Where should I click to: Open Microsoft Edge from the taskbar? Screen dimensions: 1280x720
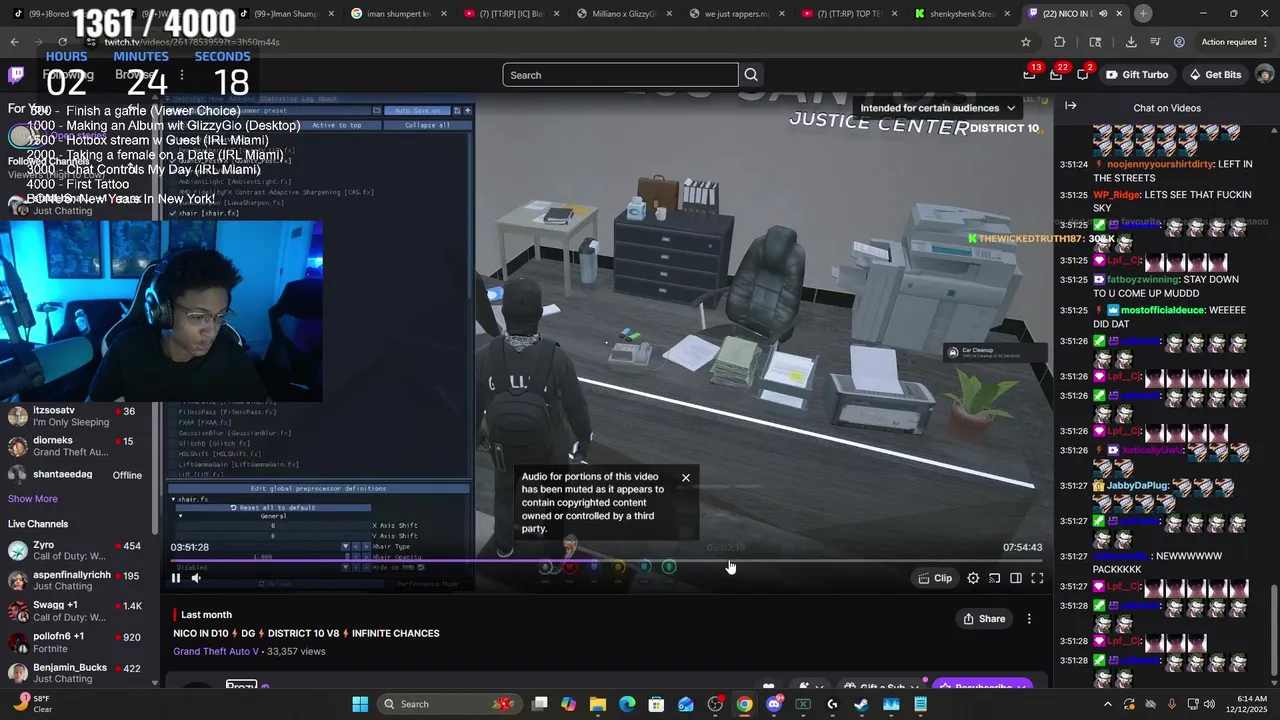pos(627,704)
